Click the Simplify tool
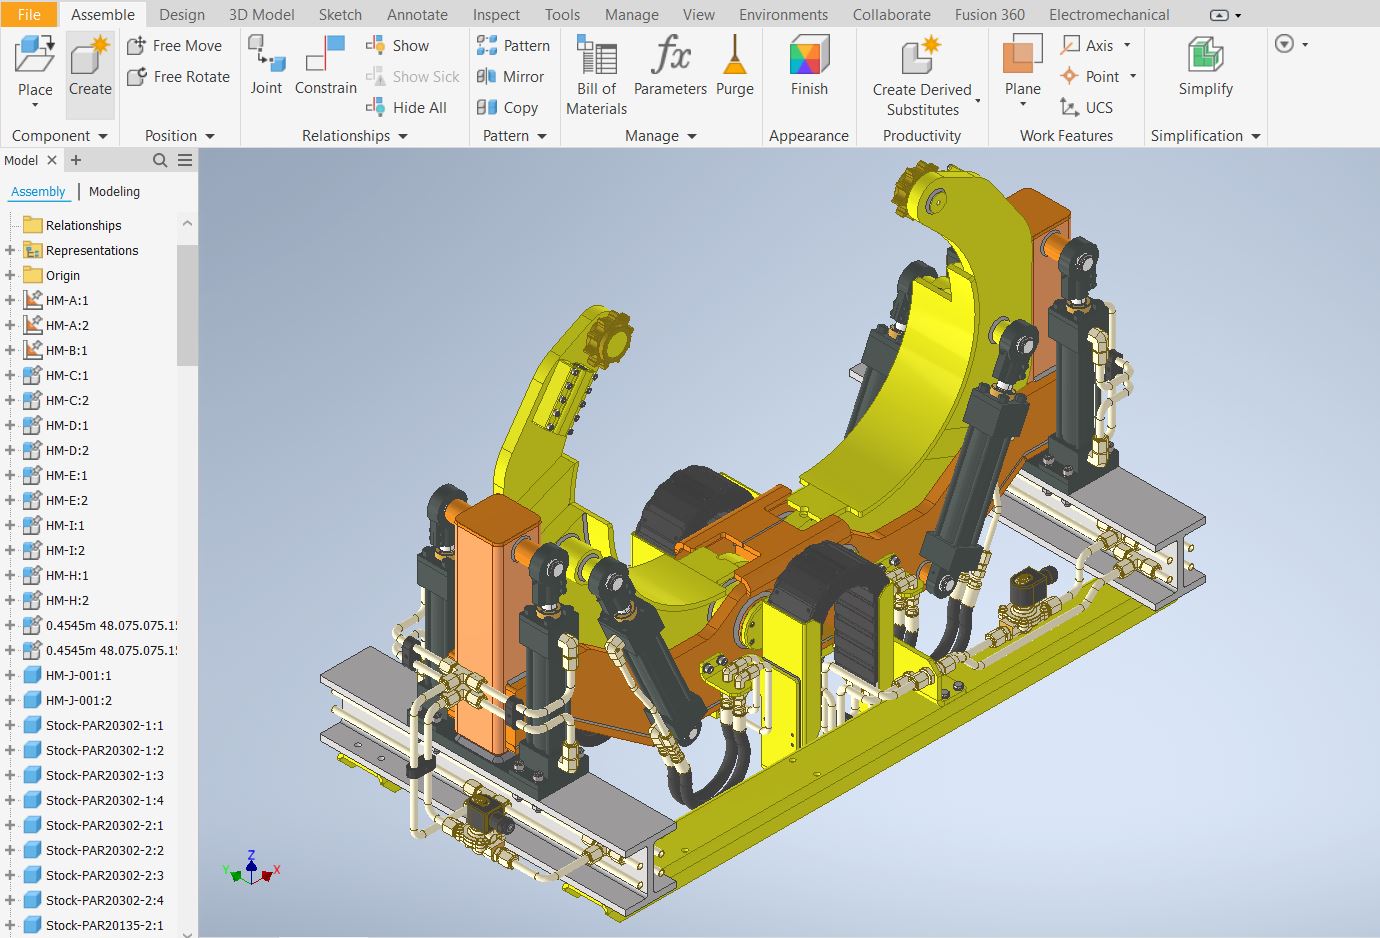Viewport: 1380px width, 938px height. 1205,66
